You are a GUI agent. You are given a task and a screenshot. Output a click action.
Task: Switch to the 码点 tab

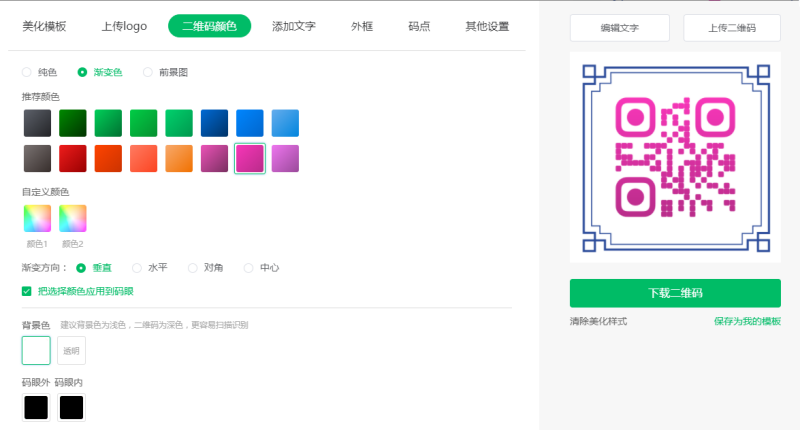coord(419,27)
